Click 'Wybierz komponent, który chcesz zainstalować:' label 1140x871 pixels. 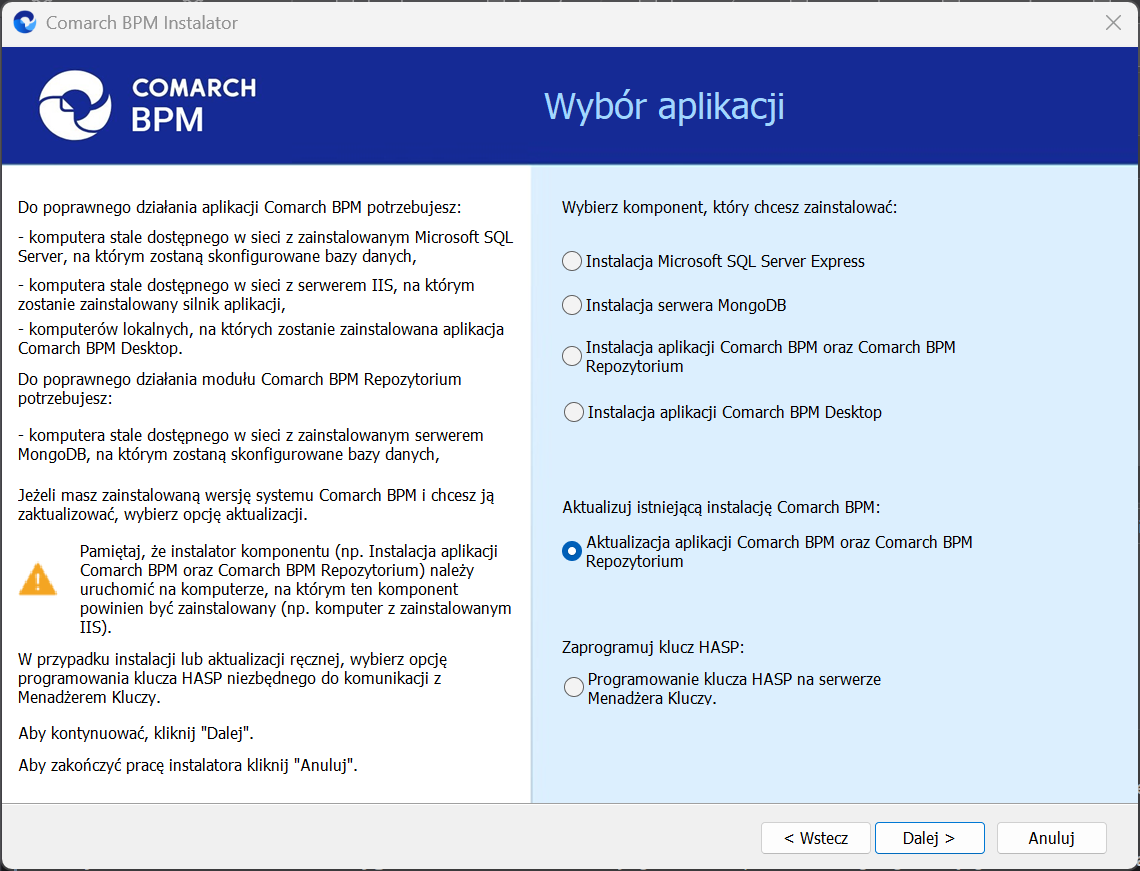click(729, 208)
